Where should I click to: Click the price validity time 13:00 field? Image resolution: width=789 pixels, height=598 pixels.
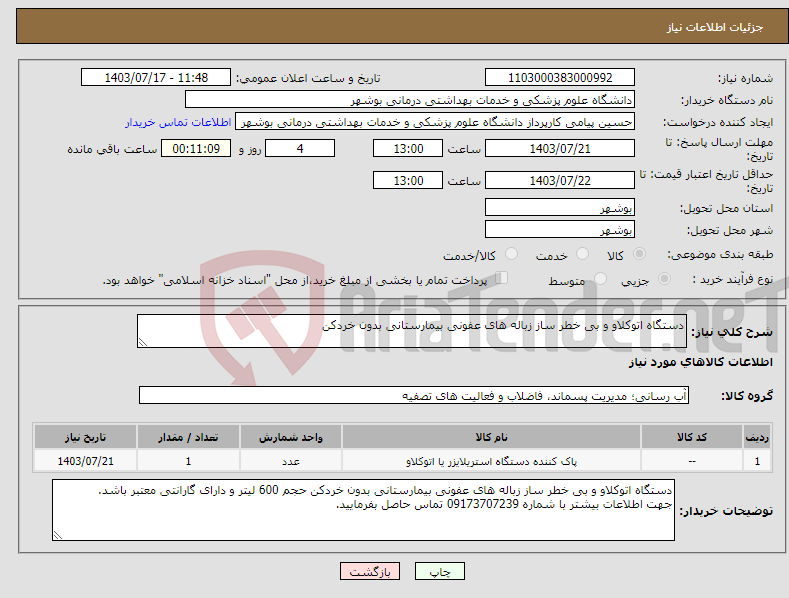click(408, 180)
